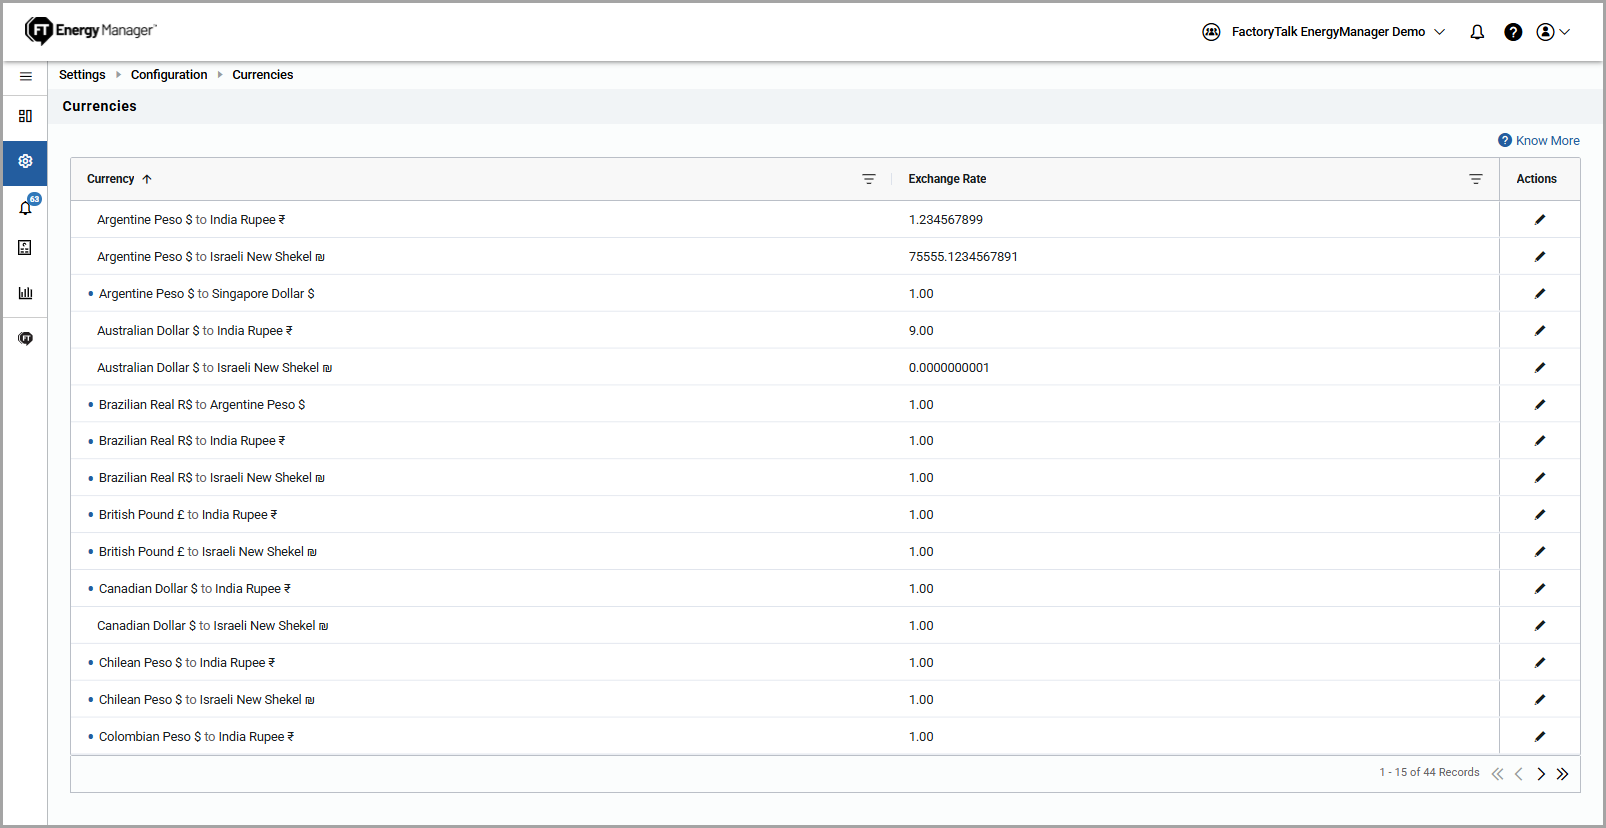Image resolution: width=1606 pixels, height=828 pixels.
Task: Select Colombian Peso to India Rupee row
Action: [x=825, y=737]
